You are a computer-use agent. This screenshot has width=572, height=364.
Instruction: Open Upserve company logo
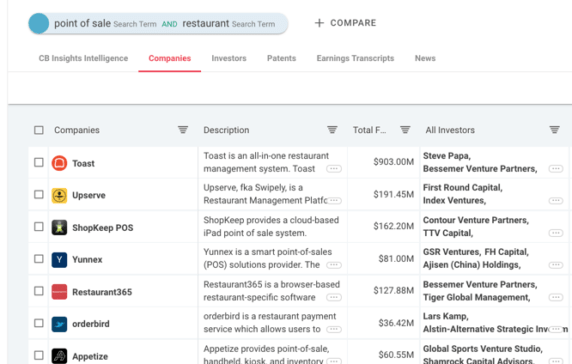(x=59, y=195)
